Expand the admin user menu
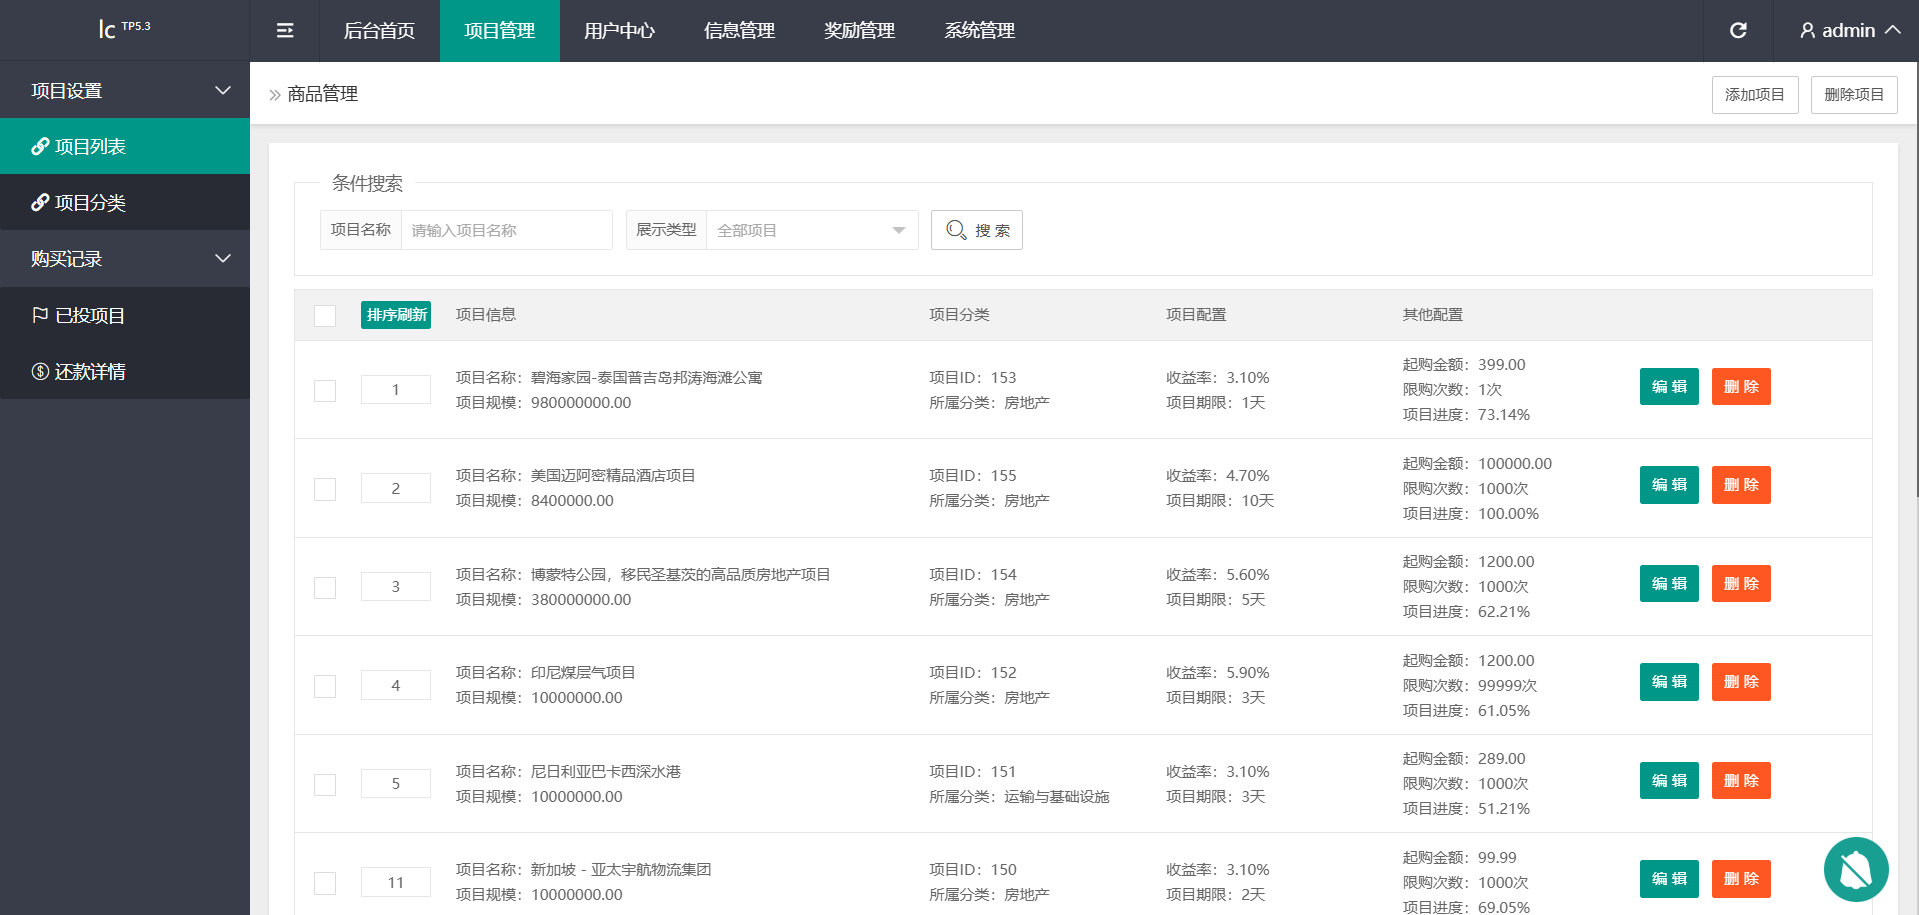Image resolution: width=1919 pixels, height=915 pixels. [x=1849, y=31]
